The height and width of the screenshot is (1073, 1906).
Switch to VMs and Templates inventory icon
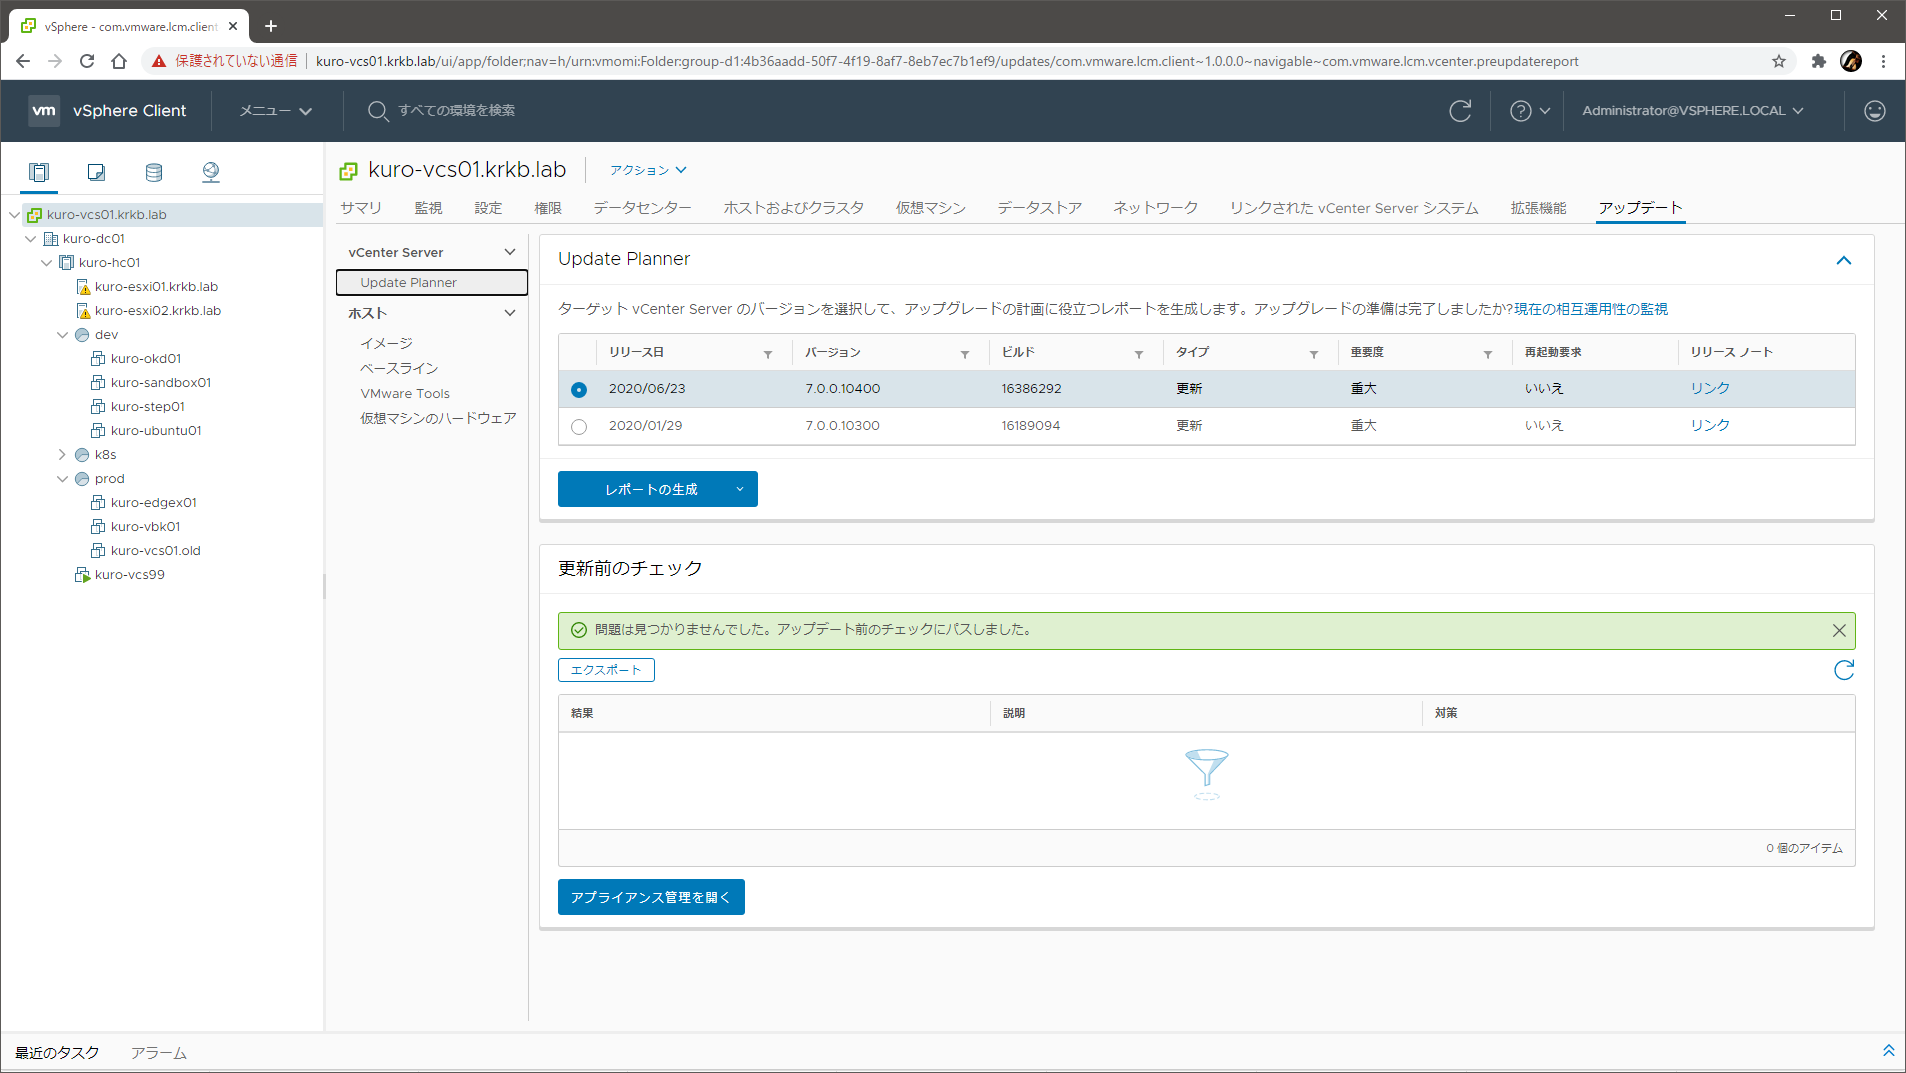pyautogui.click(x=96, y=172)
